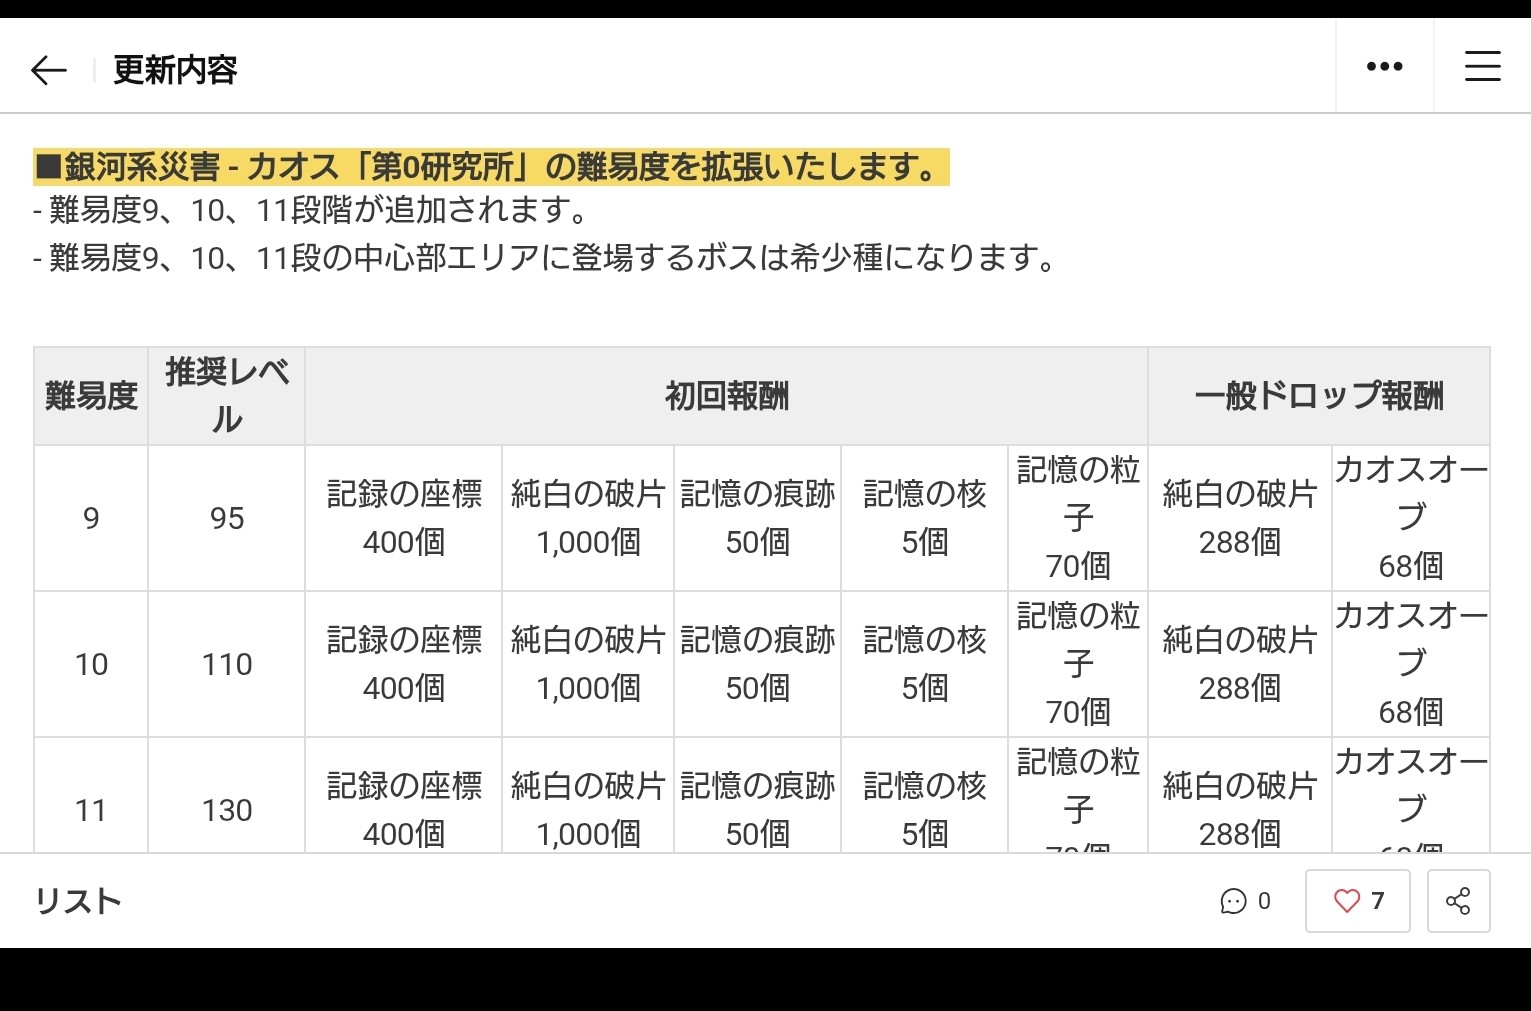Go back to list via リスト

[x=78, y=901]
